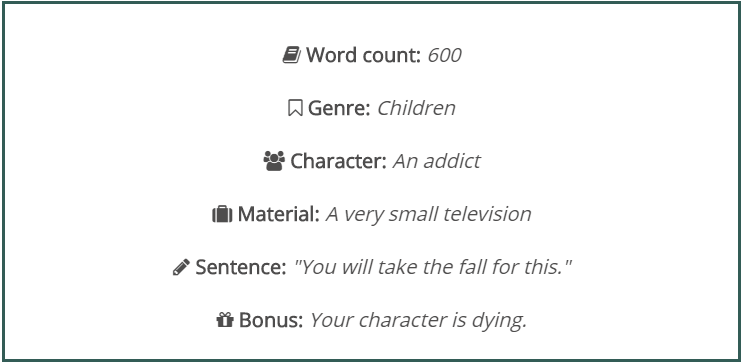Click the text Your character is dying
The height and width of the screenshot is (364, 745).
pos(419,320)
